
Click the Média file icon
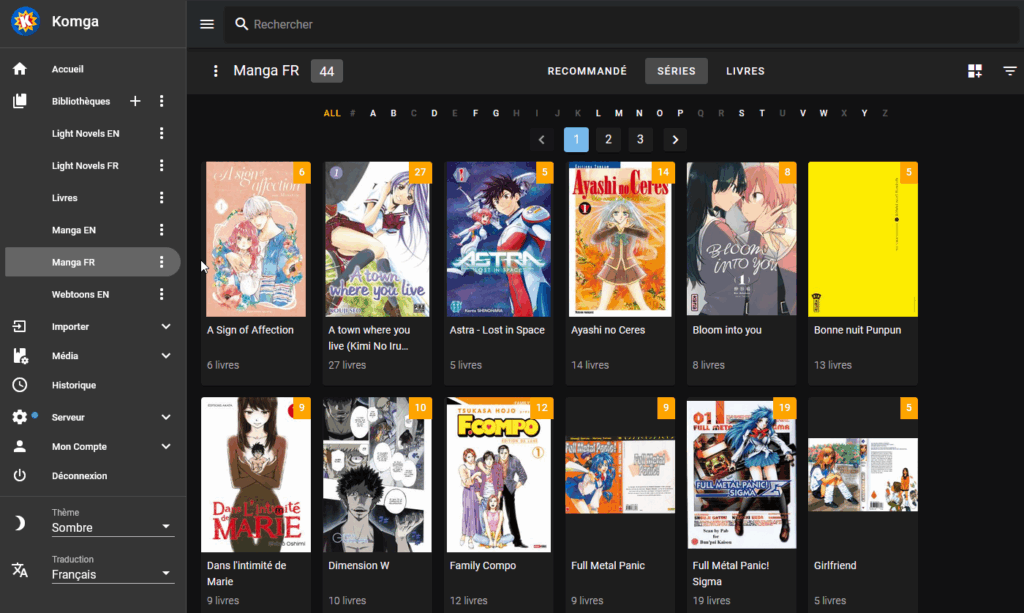click(20, 356)
